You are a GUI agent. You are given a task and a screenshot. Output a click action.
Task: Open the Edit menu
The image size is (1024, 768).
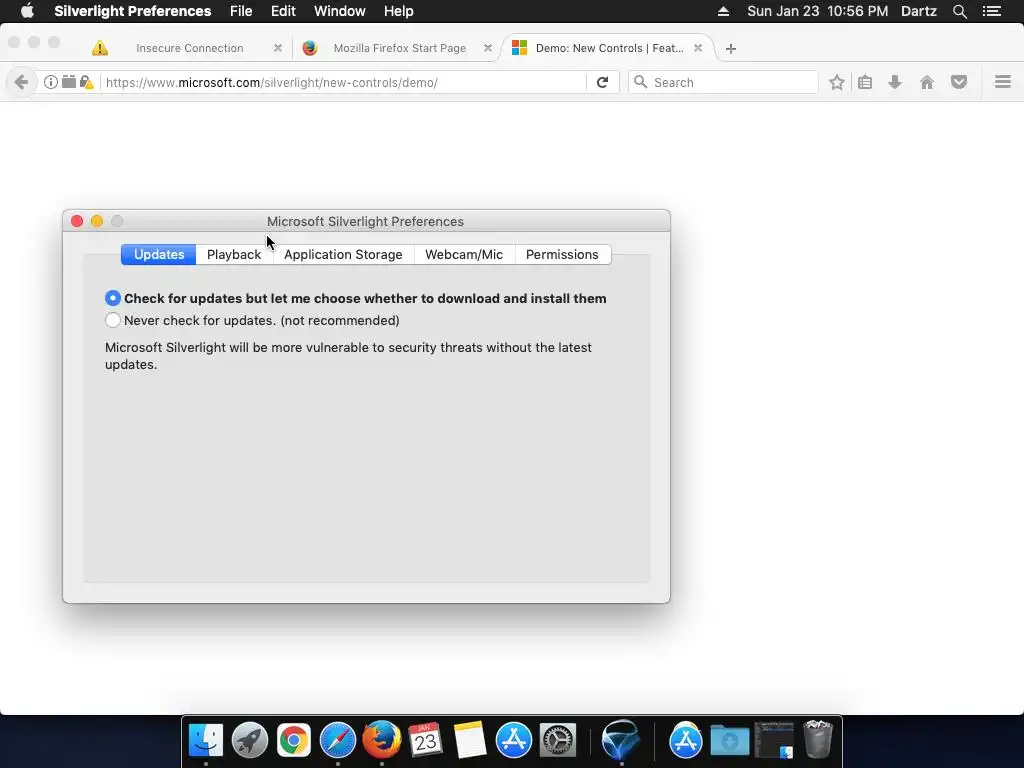tap(283, 11)
